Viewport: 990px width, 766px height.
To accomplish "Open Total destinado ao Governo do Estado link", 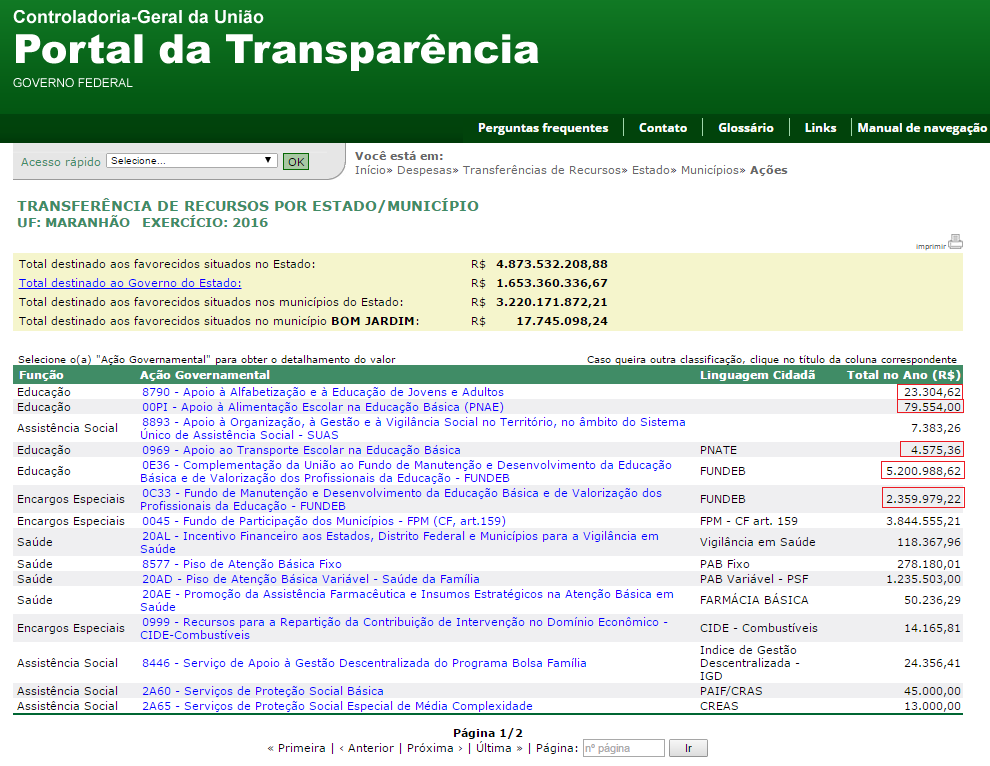I will 130,283.
